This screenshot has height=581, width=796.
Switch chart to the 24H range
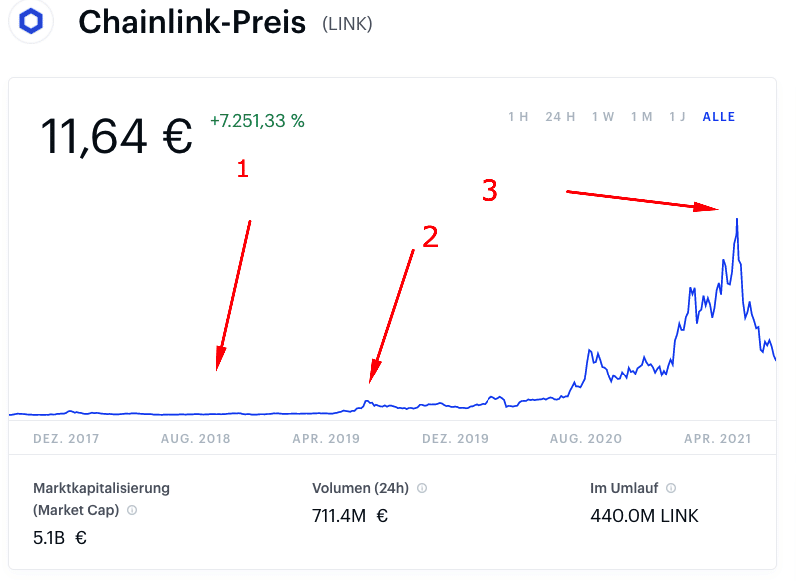pos(560,117)
